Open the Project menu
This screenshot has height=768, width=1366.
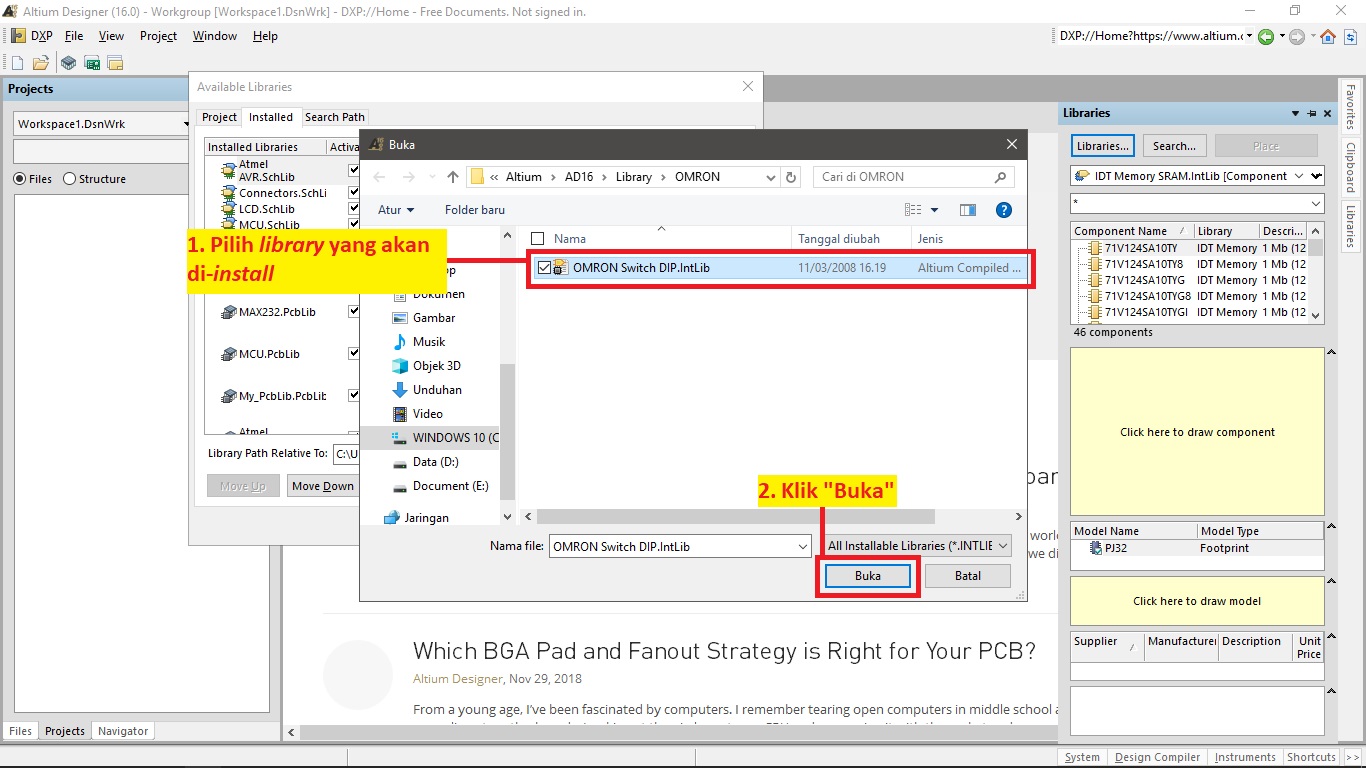pyautogui.click(x=158, y=36)
